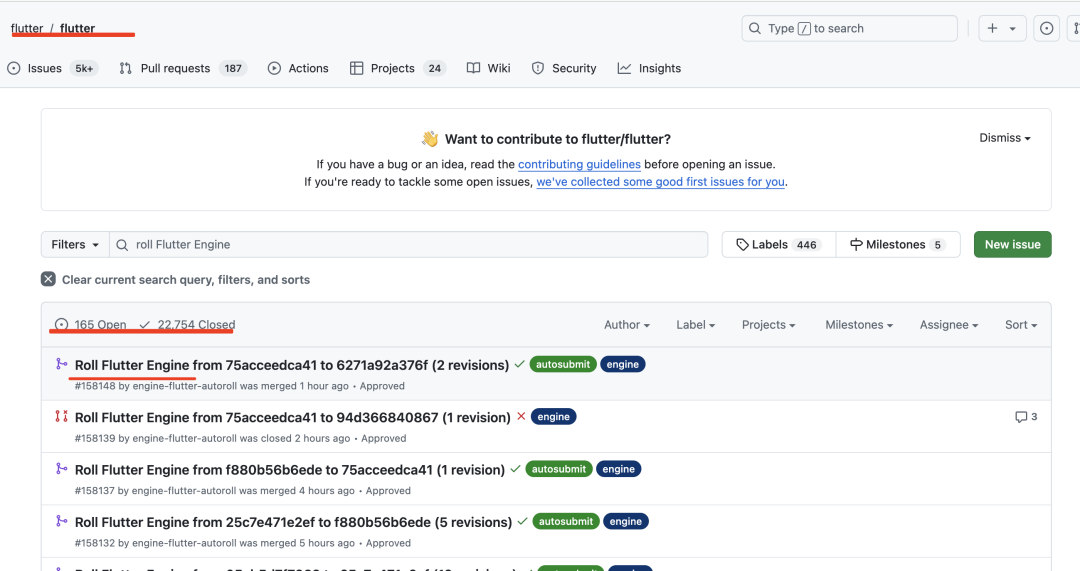1080x571 pixels.
Task: Click the merged PR icon for #158137
Action: coord(61,468)
